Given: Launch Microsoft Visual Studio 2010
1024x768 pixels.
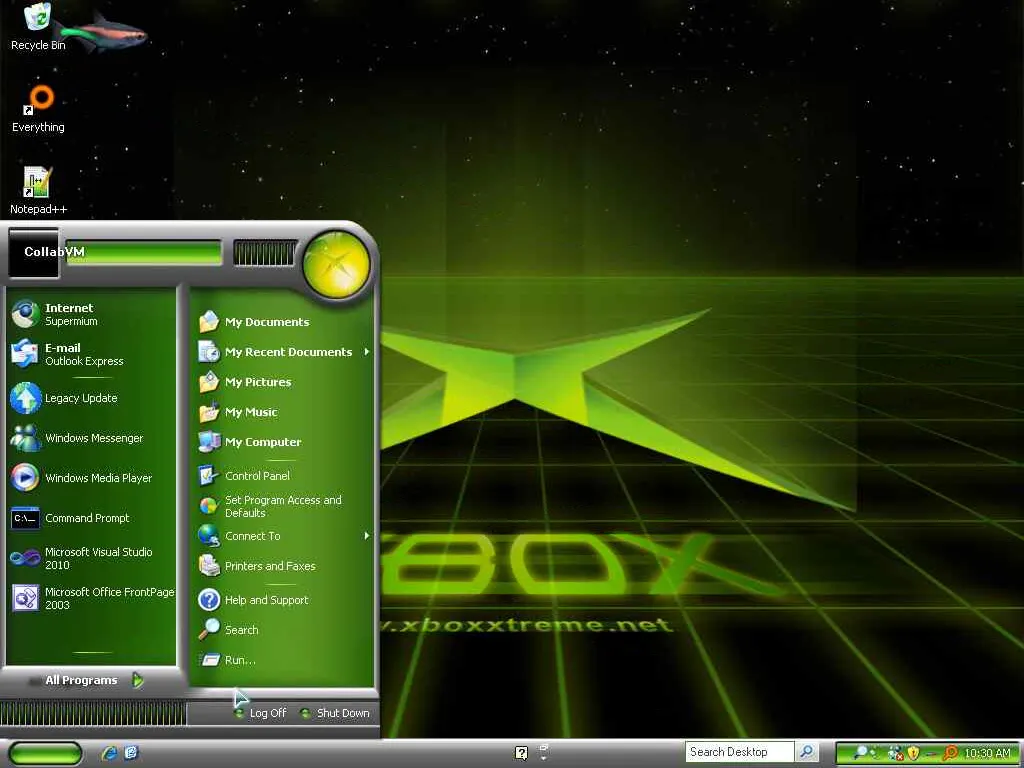Looking at the screenshot, I should pyautogui.click(x=91, y=558).
